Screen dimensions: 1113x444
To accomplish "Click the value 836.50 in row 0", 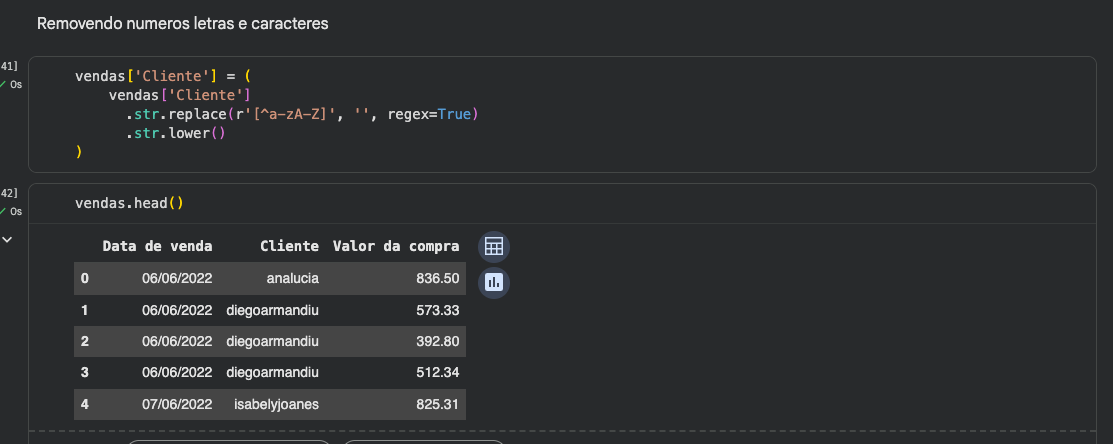I will 437,278.
